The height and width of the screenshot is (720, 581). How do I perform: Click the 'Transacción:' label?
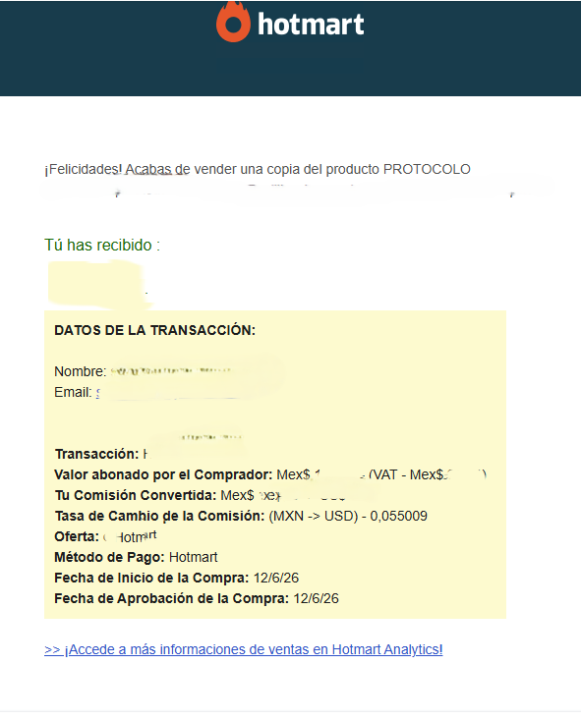(x=97, y=454)
